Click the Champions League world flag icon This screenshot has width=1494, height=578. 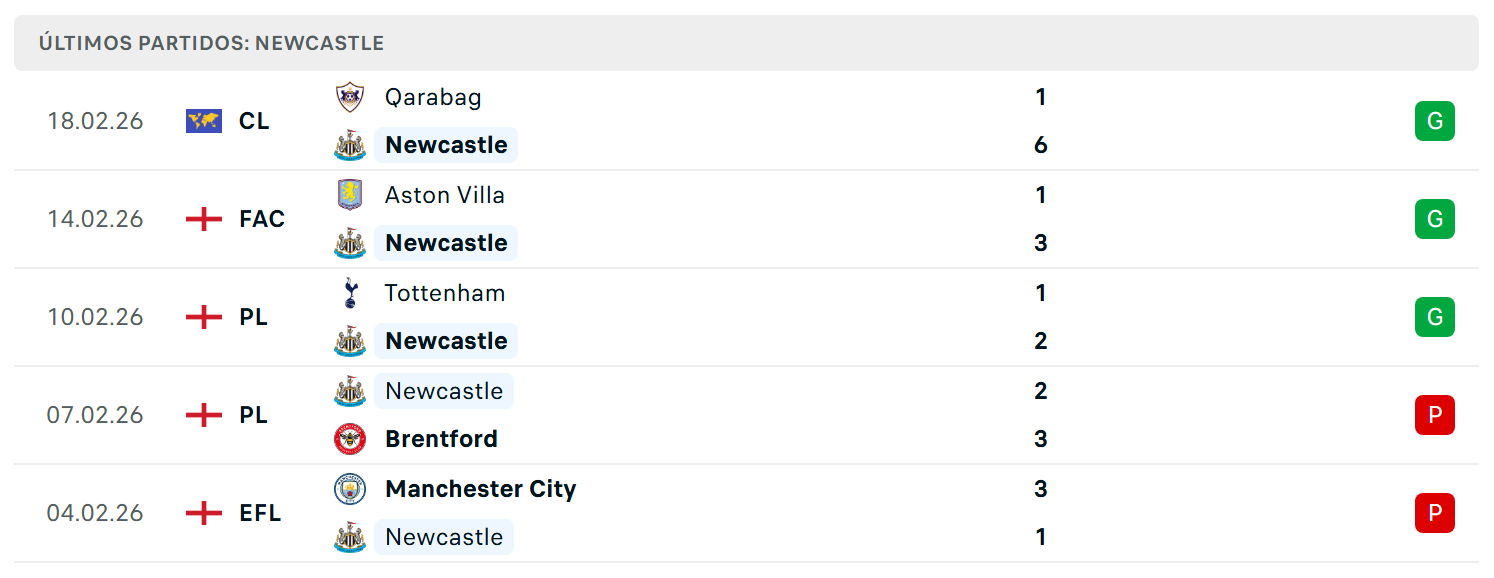(x=204, y=121)
